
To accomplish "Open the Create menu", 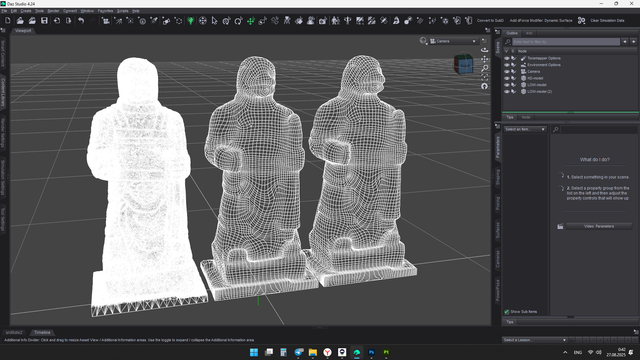I will pos(26,11).
